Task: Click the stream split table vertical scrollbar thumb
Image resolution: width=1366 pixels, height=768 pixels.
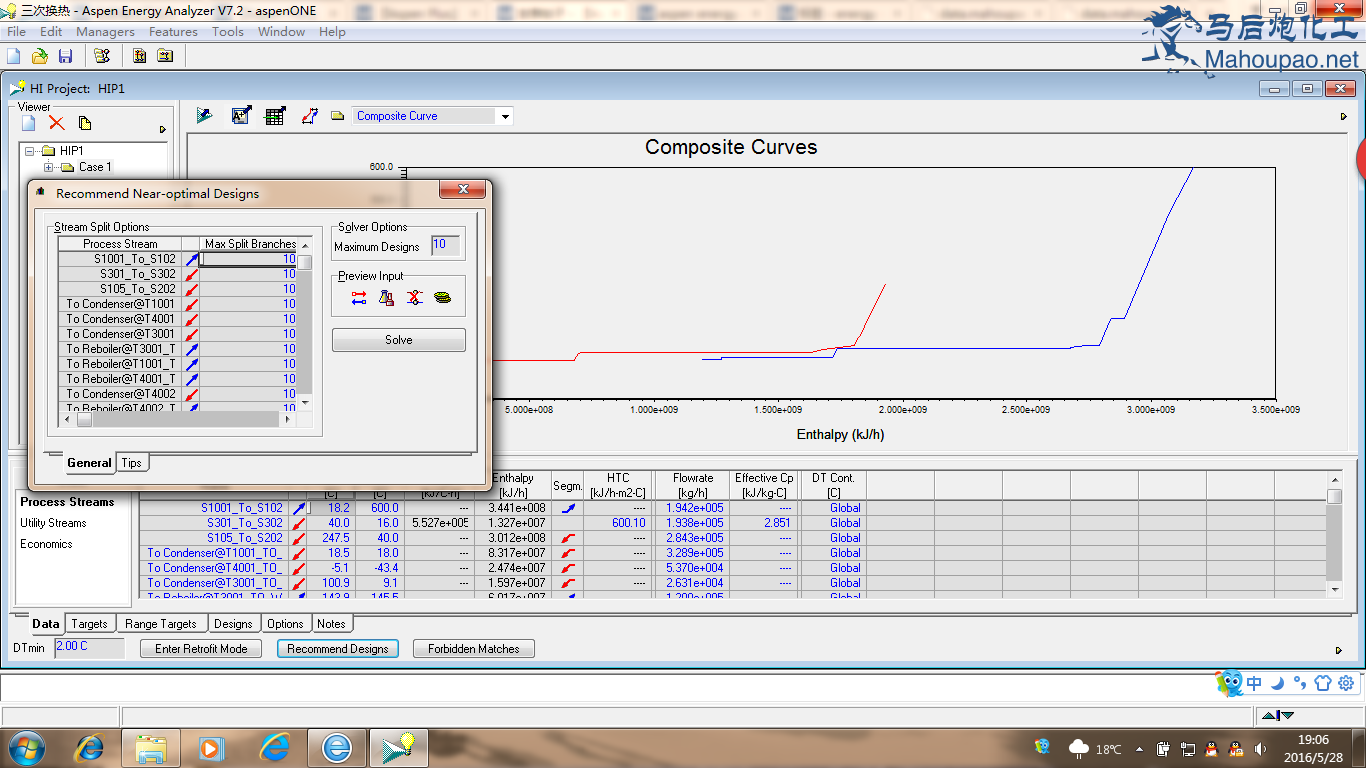Action: (305, 264)
